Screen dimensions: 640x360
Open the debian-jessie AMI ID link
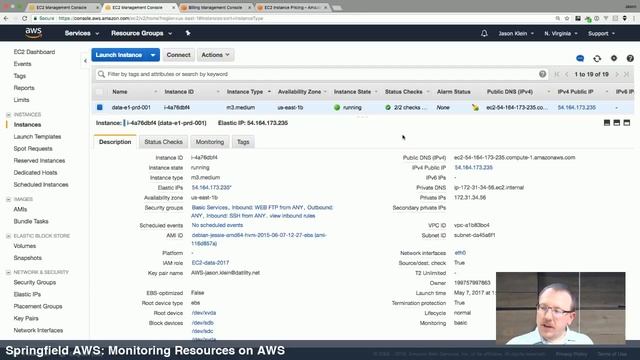point(259,239)
